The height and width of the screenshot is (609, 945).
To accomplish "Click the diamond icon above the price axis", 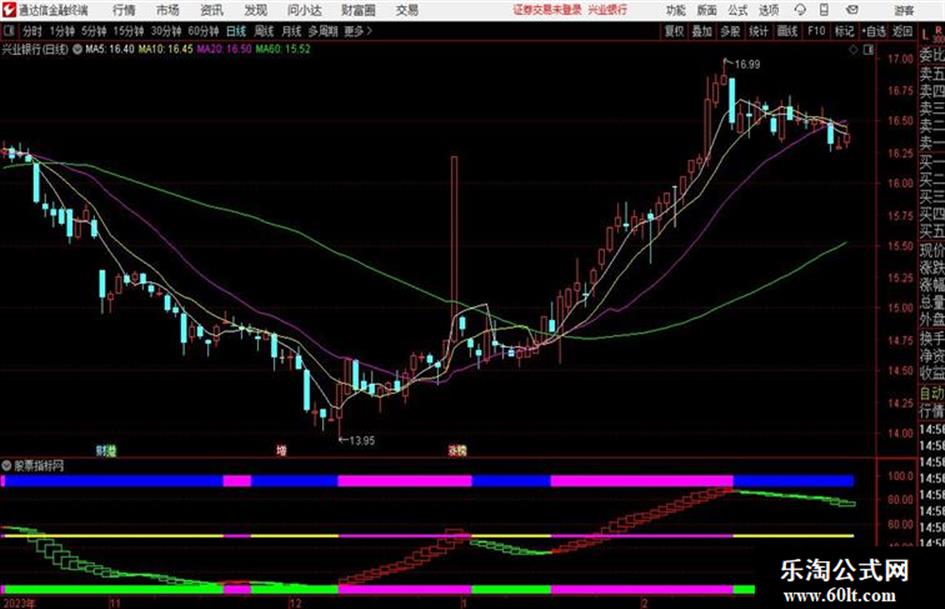I will (x=853, y=51).
